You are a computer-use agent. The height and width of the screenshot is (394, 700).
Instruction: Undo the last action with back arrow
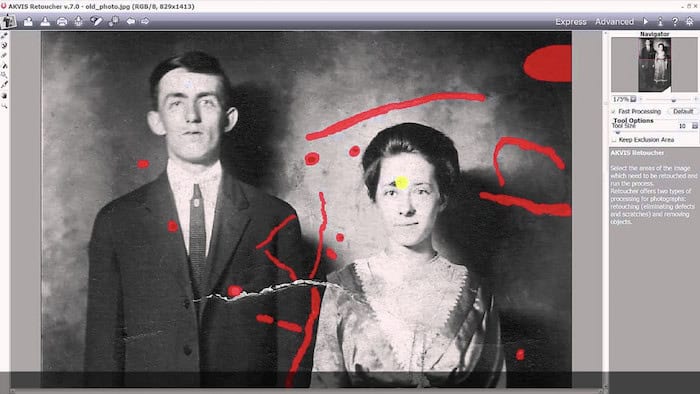130,21
